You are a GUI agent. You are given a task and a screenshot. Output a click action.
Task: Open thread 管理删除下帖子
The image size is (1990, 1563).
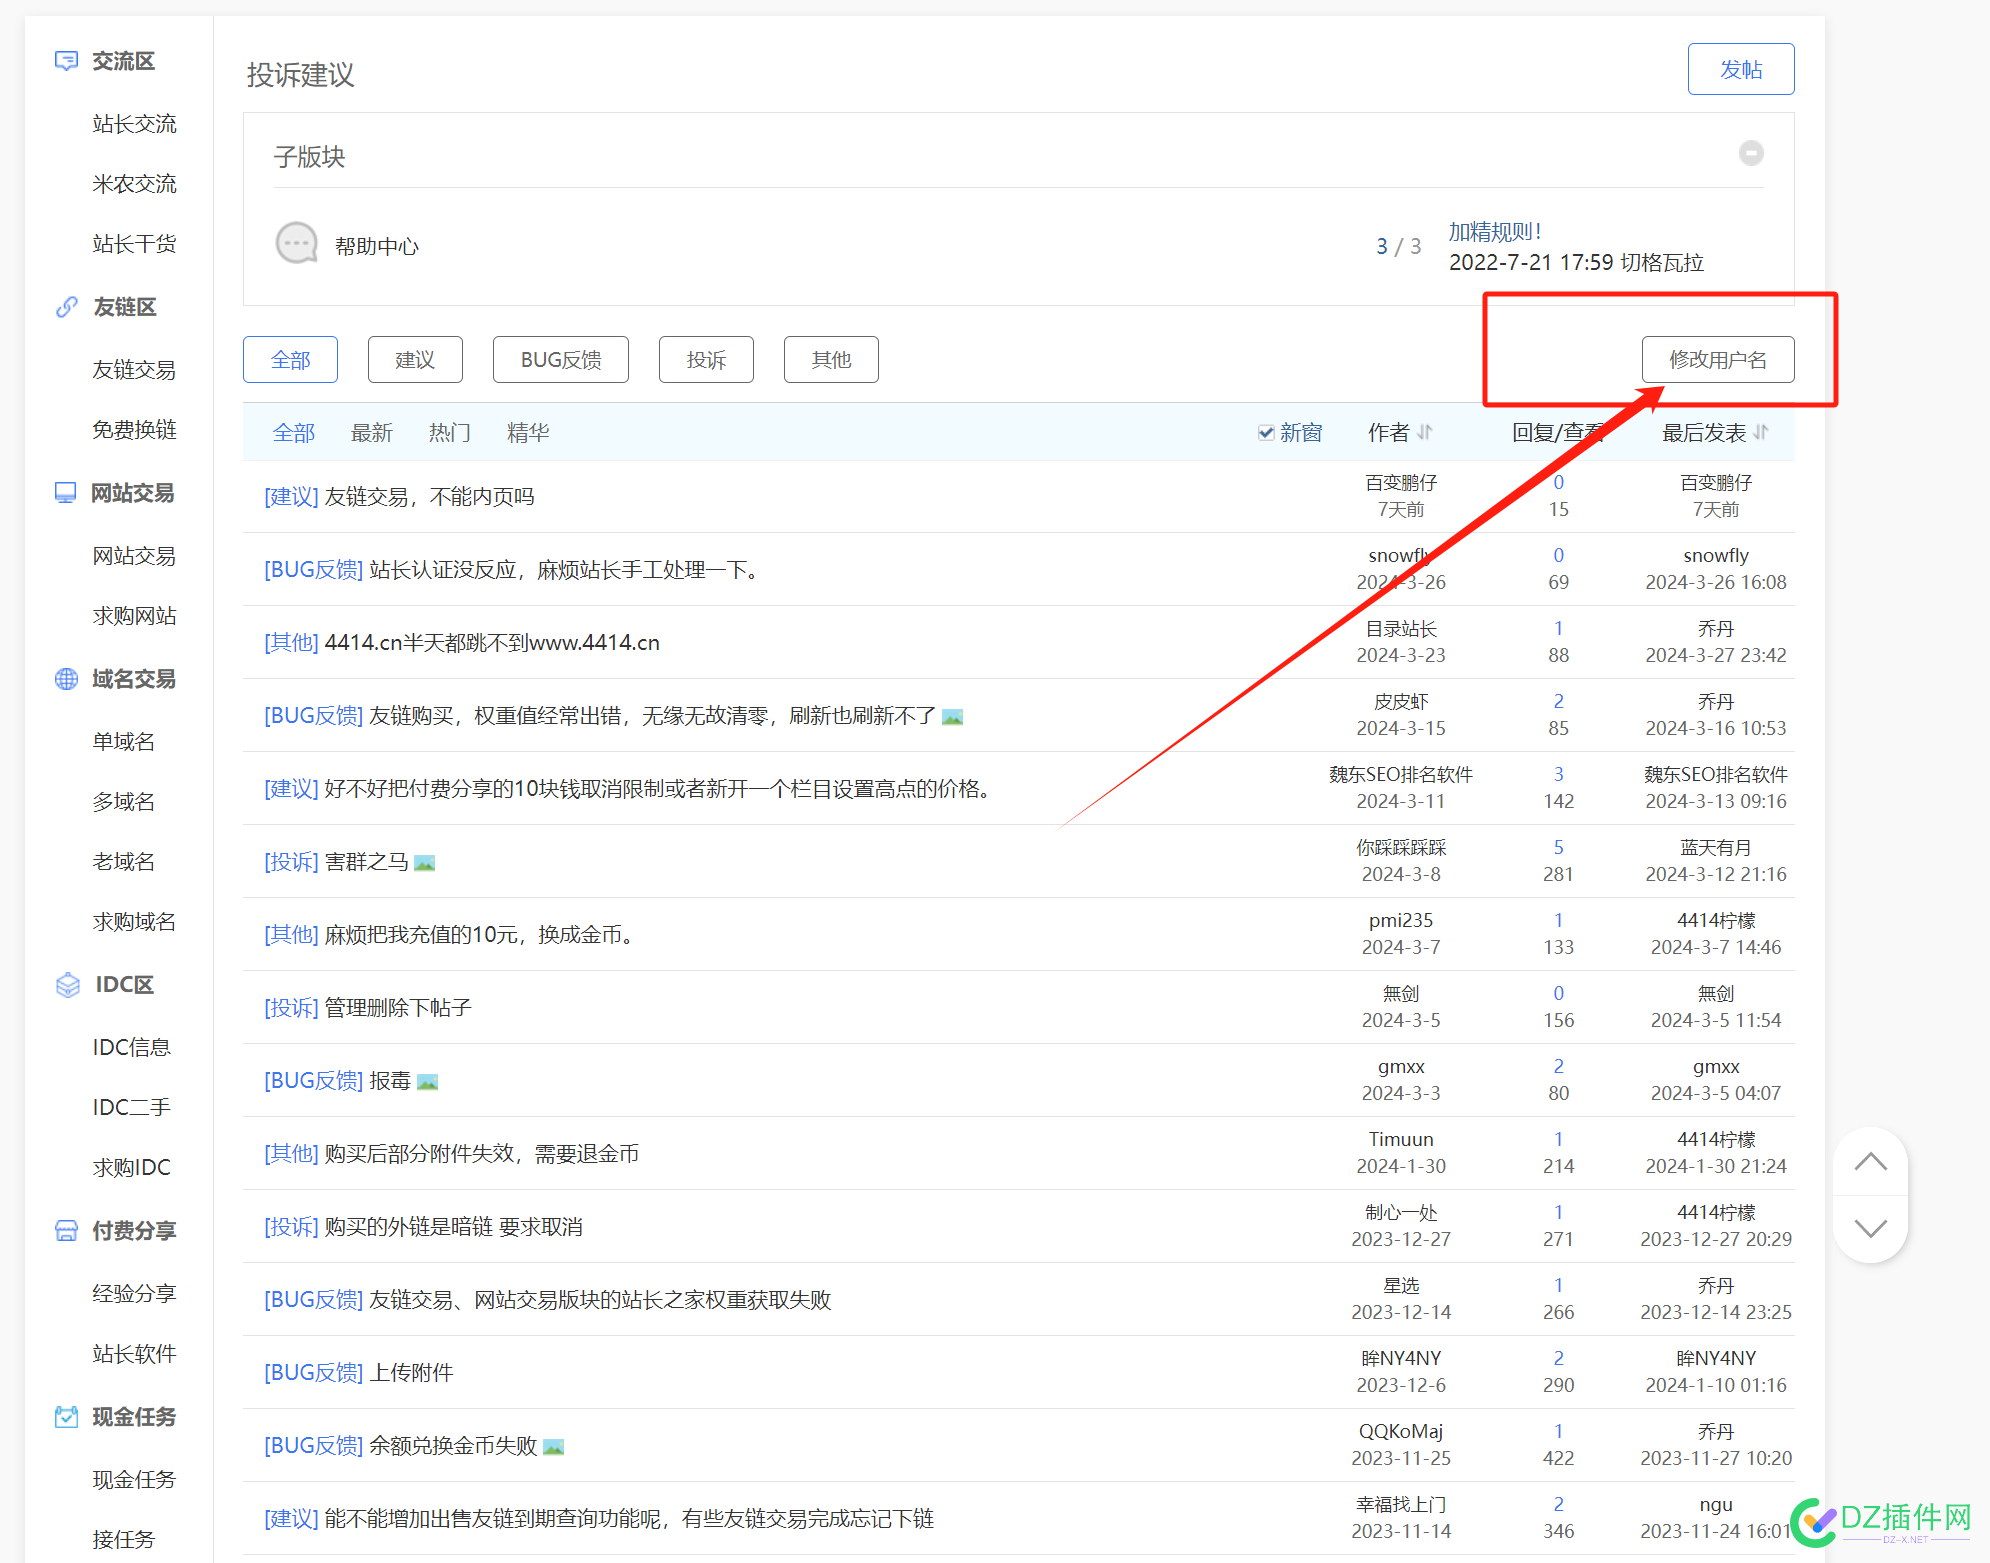(x=398, y=1008)
